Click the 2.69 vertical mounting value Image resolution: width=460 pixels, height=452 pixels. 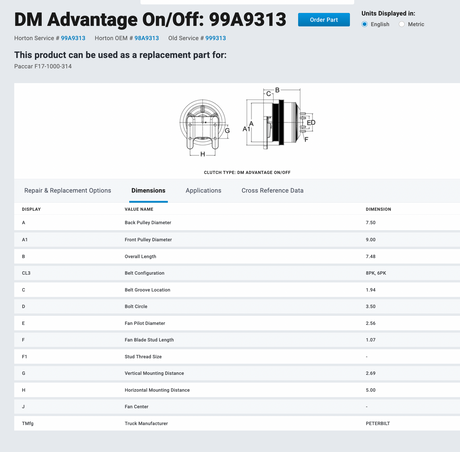click(x=371, y=373)
